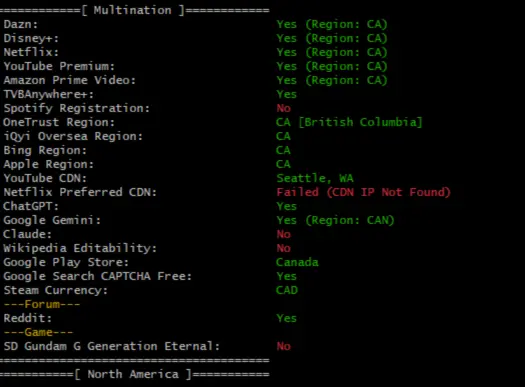Click the Google Gemini CAN region result
The height and width of the screenshot is (387, 525).
point(335,220)
